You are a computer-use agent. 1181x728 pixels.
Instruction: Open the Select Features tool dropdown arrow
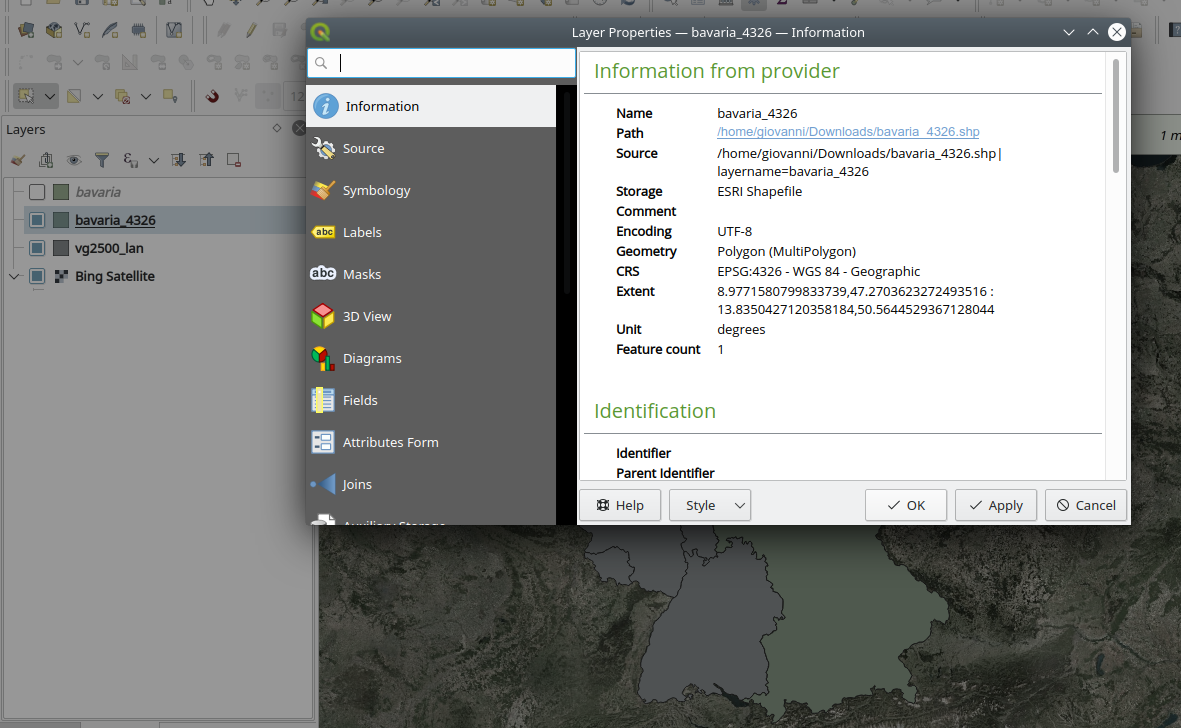[50, 96]
